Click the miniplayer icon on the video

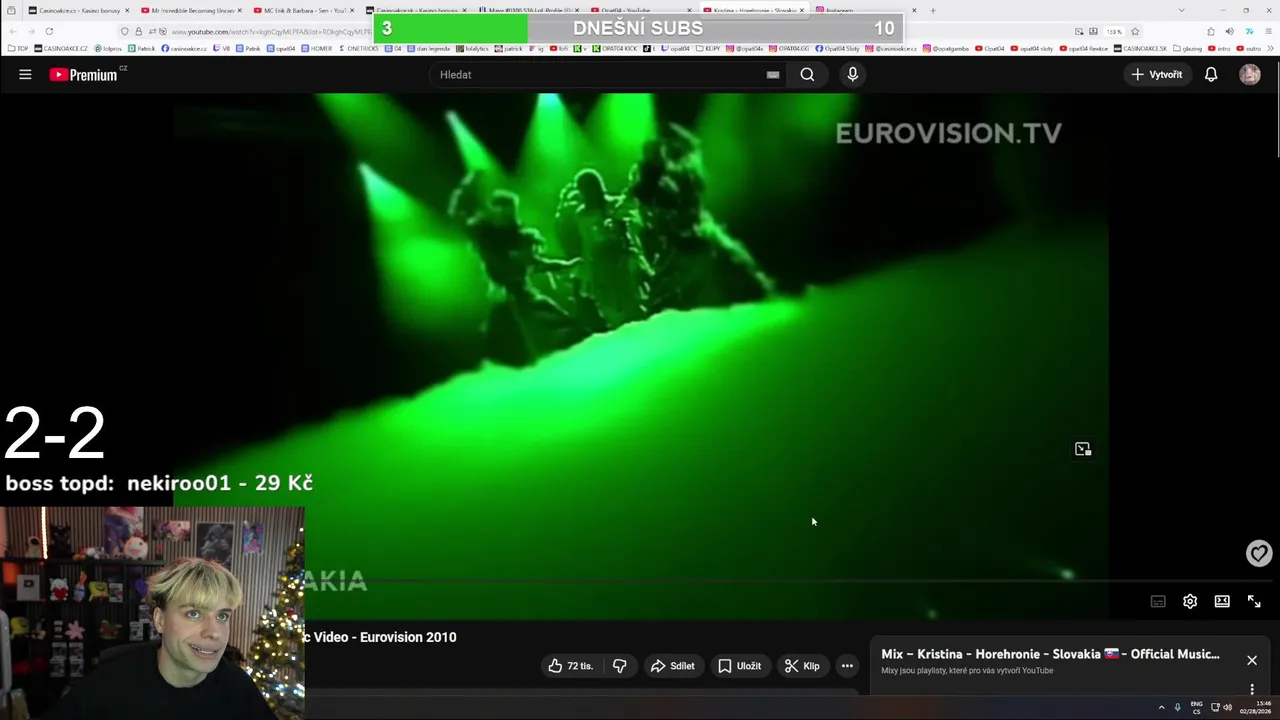pos(1083,449)
